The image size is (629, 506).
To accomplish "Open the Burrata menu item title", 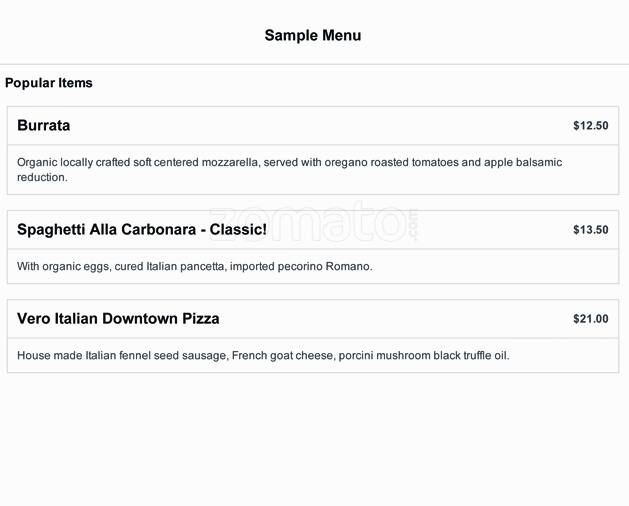I will point(44,126).
